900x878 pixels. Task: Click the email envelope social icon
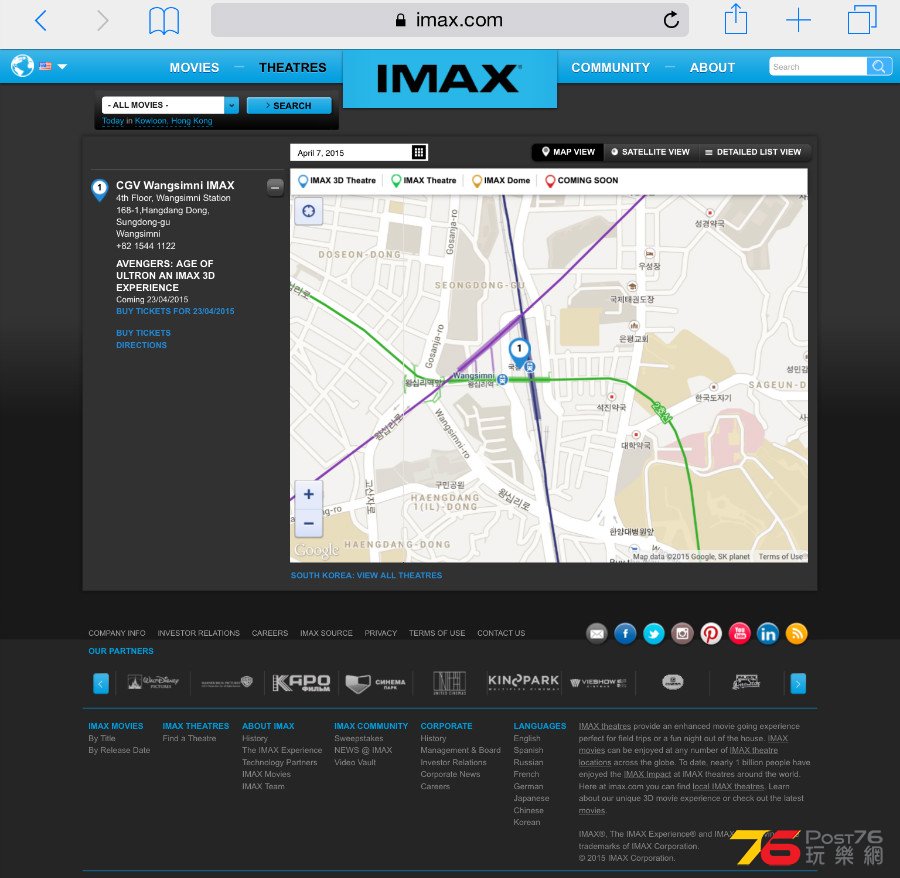[597, 634]
